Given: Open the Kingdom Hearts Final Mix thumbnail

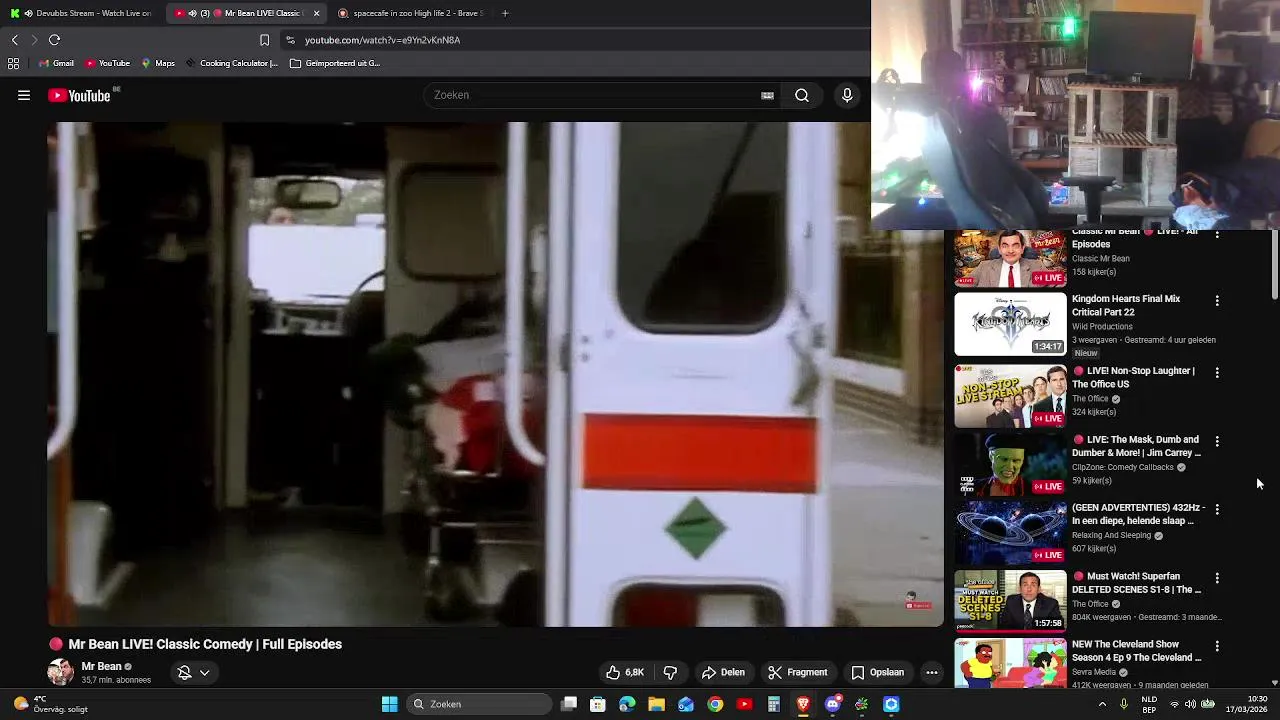Looking at the screenshot, I should click(x=1010, y=324).
